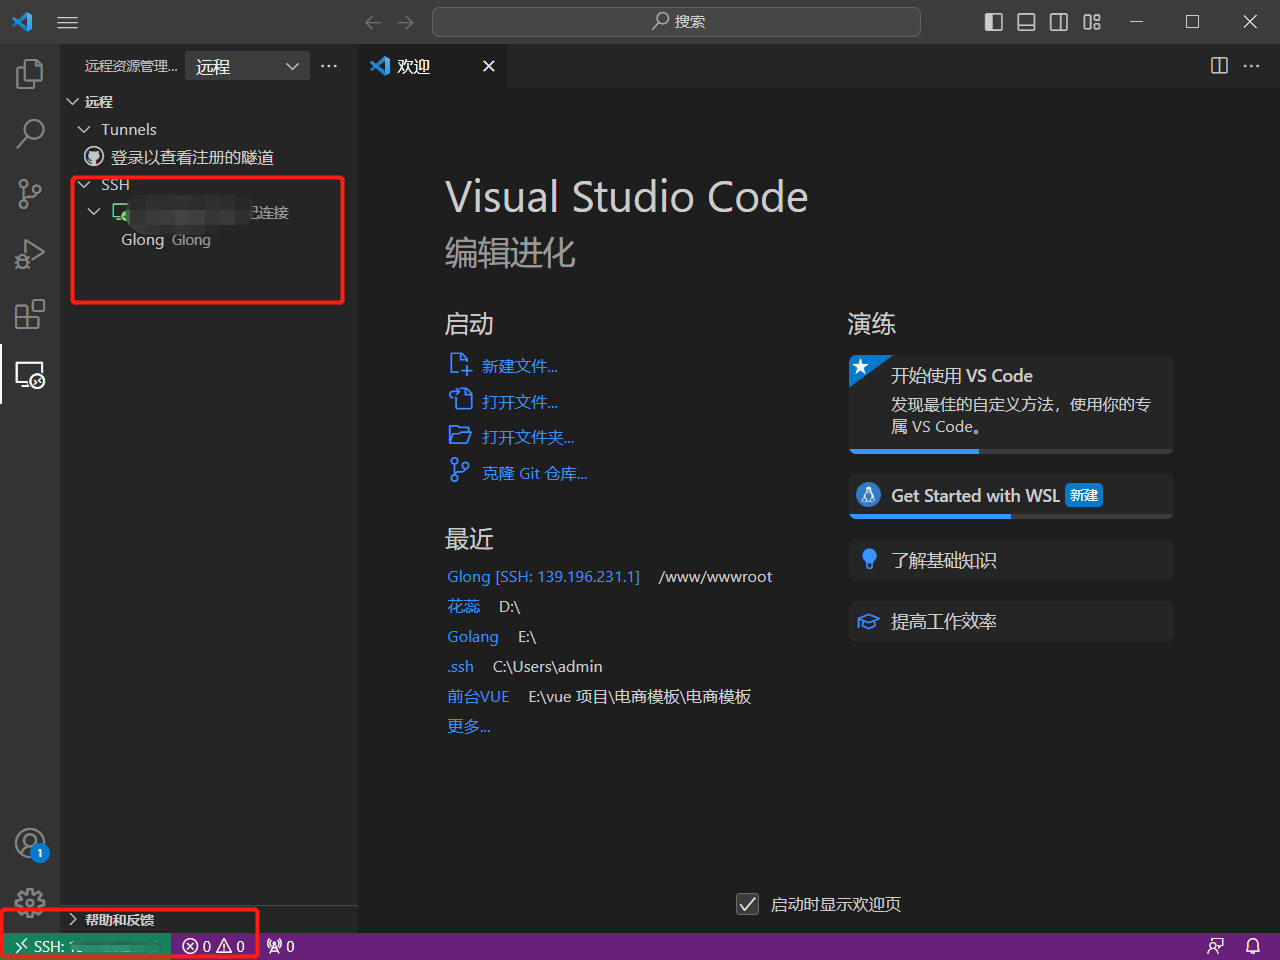Screen dimensions: 1280x960
Task: Collapse the Tunnels tree node
Action: point(84,129)
